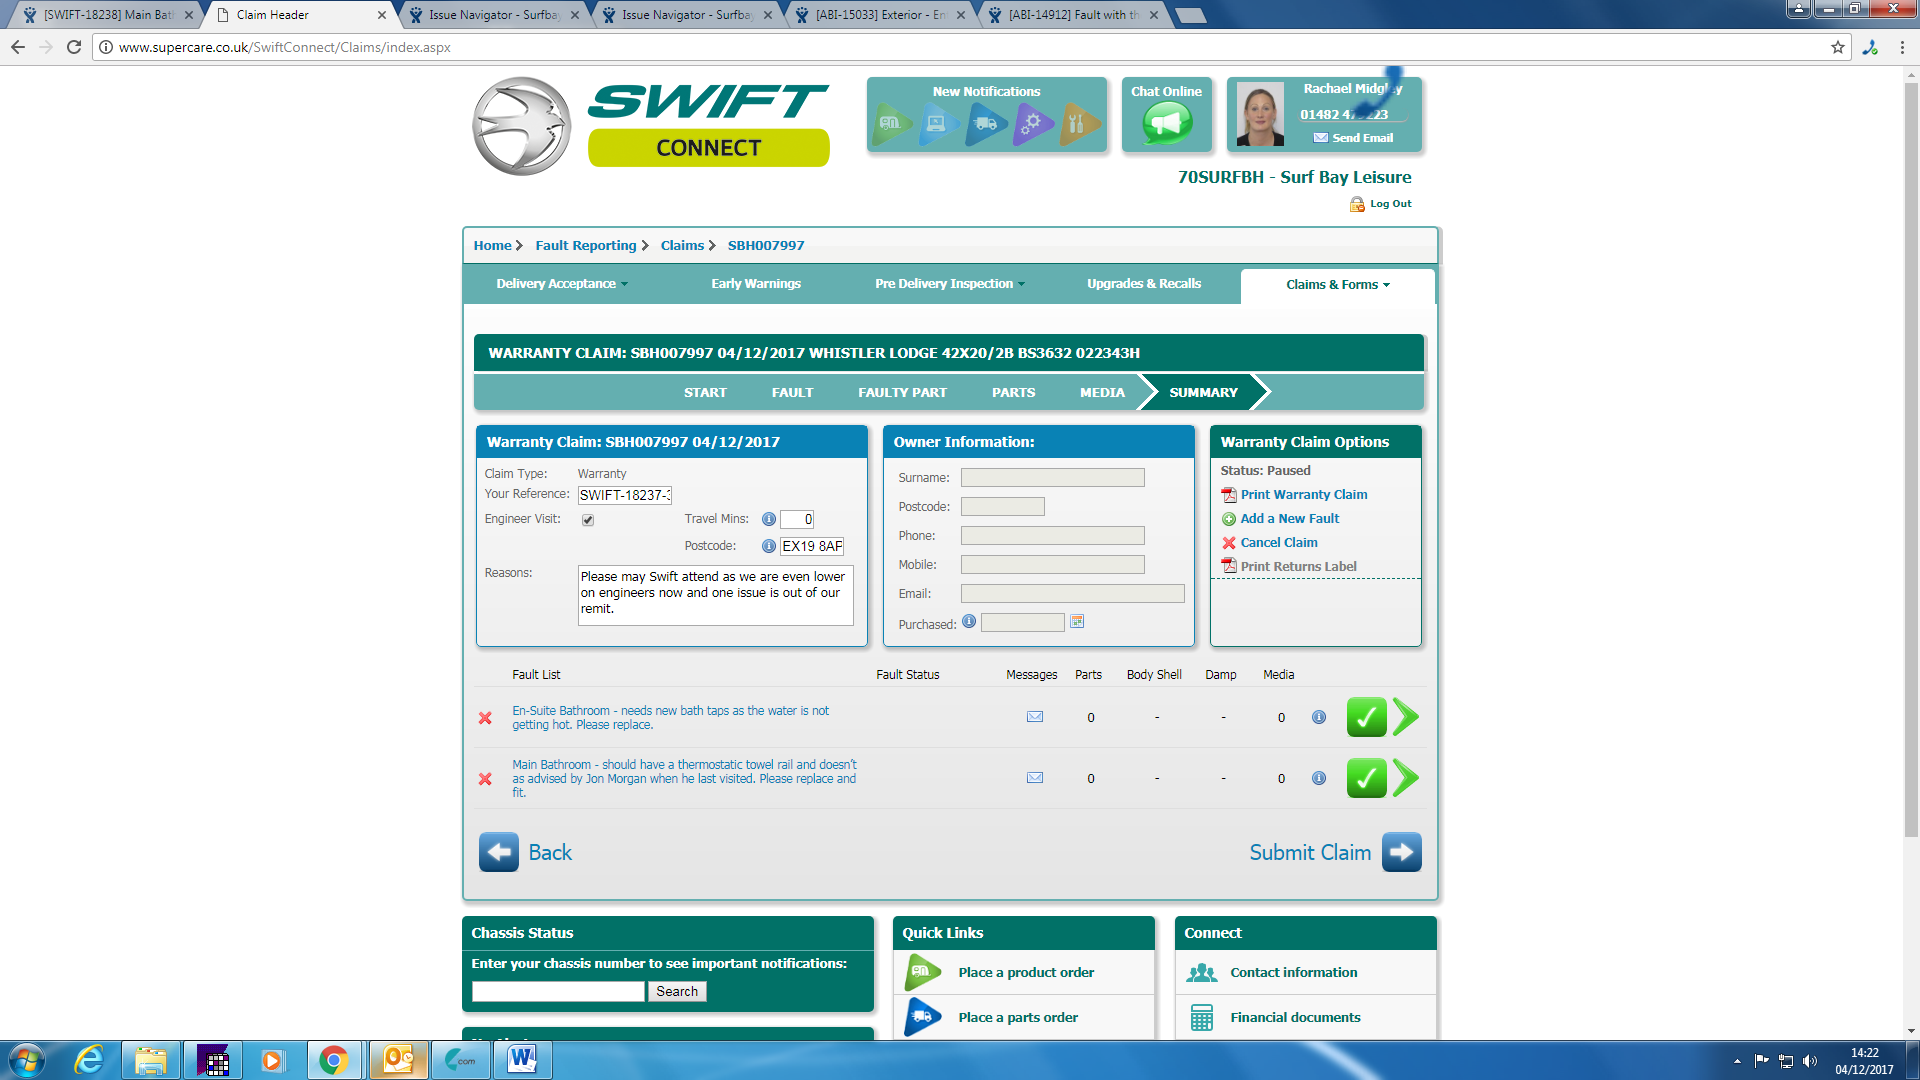Click the Travel Mins info icon
This screenshot has width=1920, height=1080.
click(768, 519)
